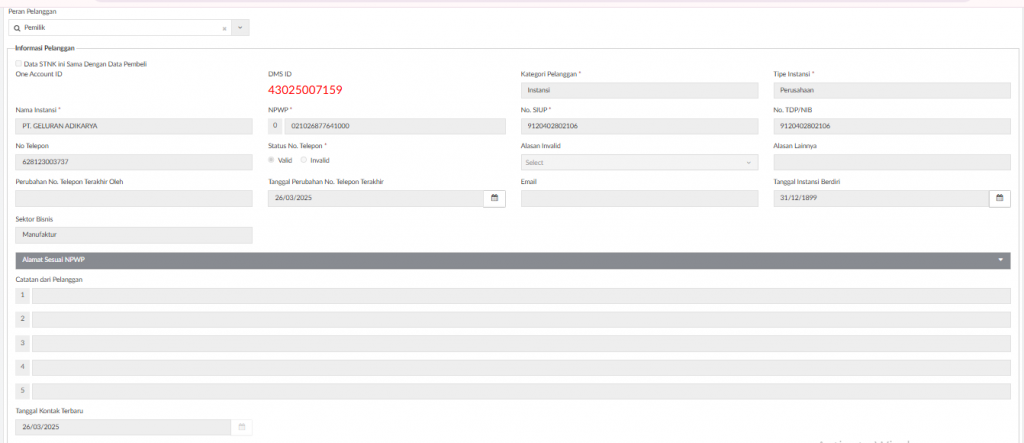Click the No. SIUP field
Screen dimensions: 1024x443
point(639,126)
